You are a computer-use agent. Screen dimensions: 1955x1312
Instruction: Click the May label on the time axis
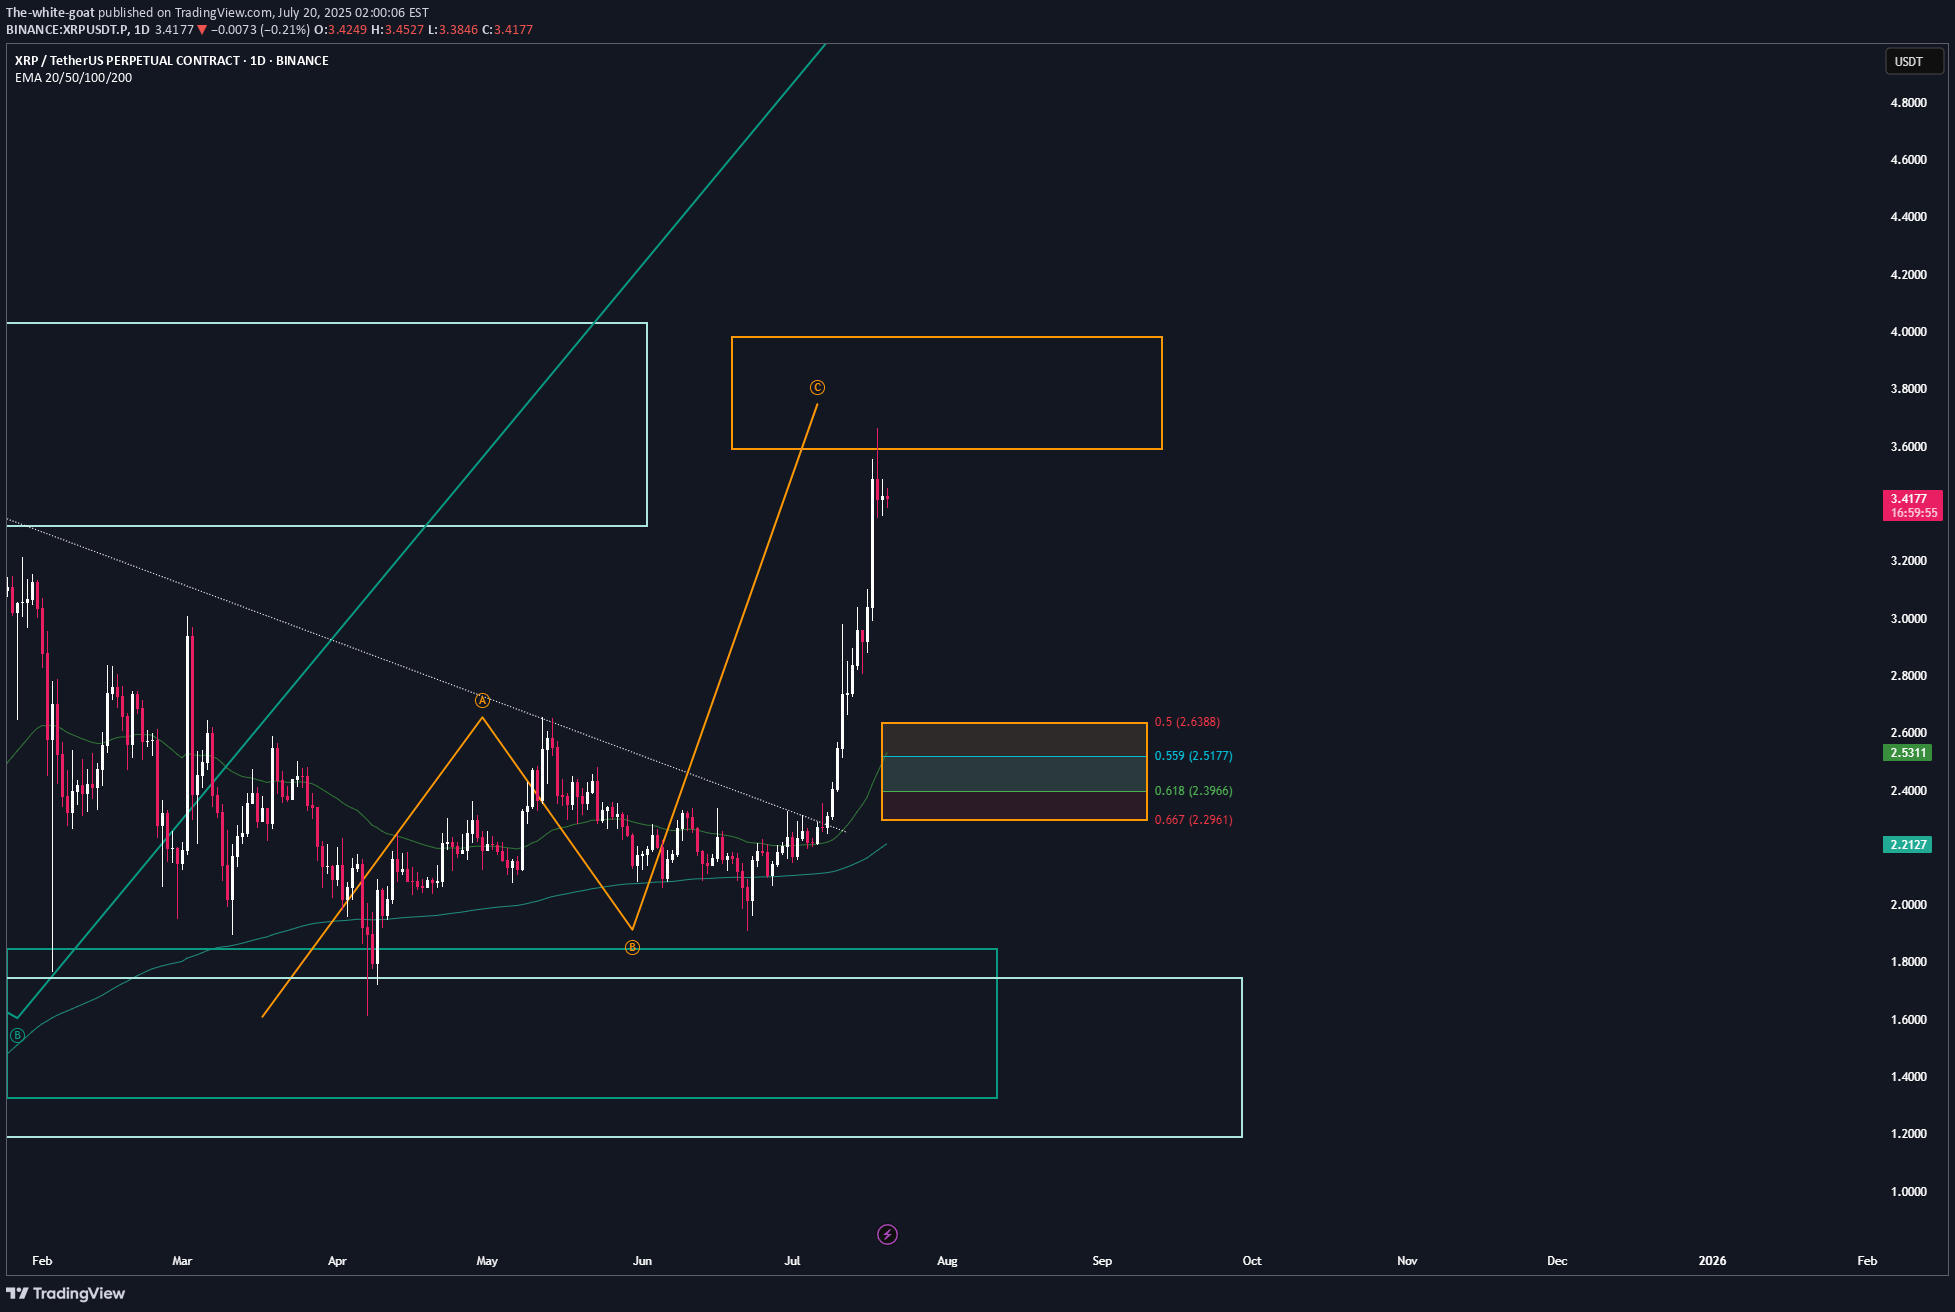click(x=487, y=1261)
